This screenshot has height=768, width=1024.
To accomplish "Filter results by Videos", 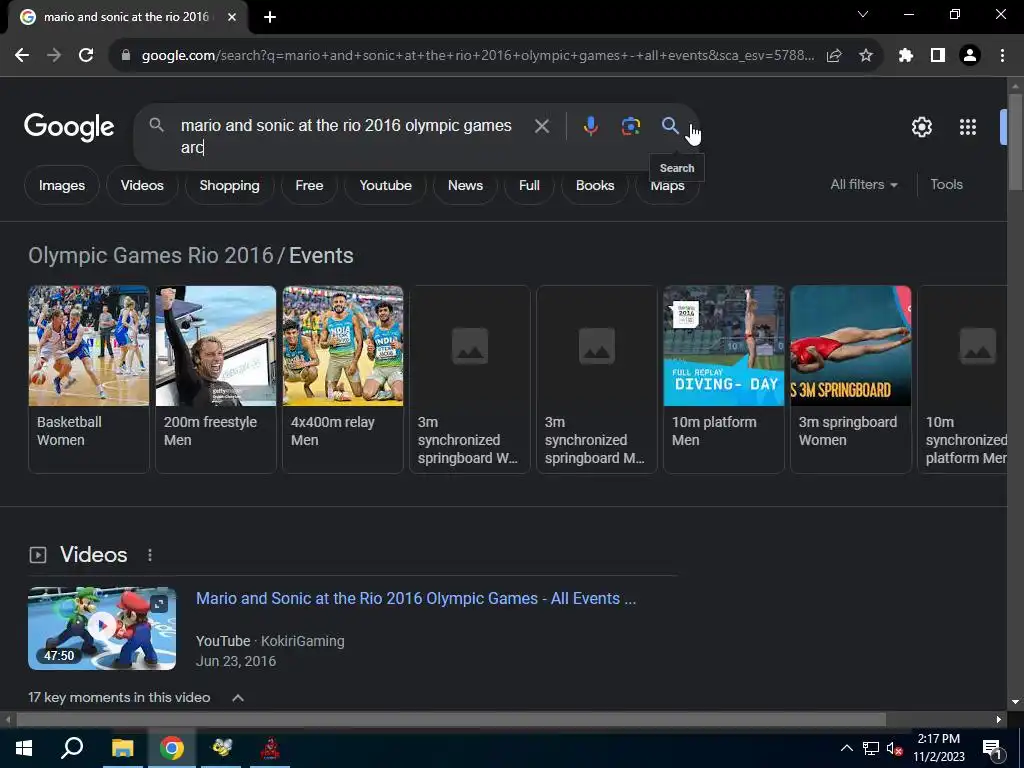I will tap(142, 185).
